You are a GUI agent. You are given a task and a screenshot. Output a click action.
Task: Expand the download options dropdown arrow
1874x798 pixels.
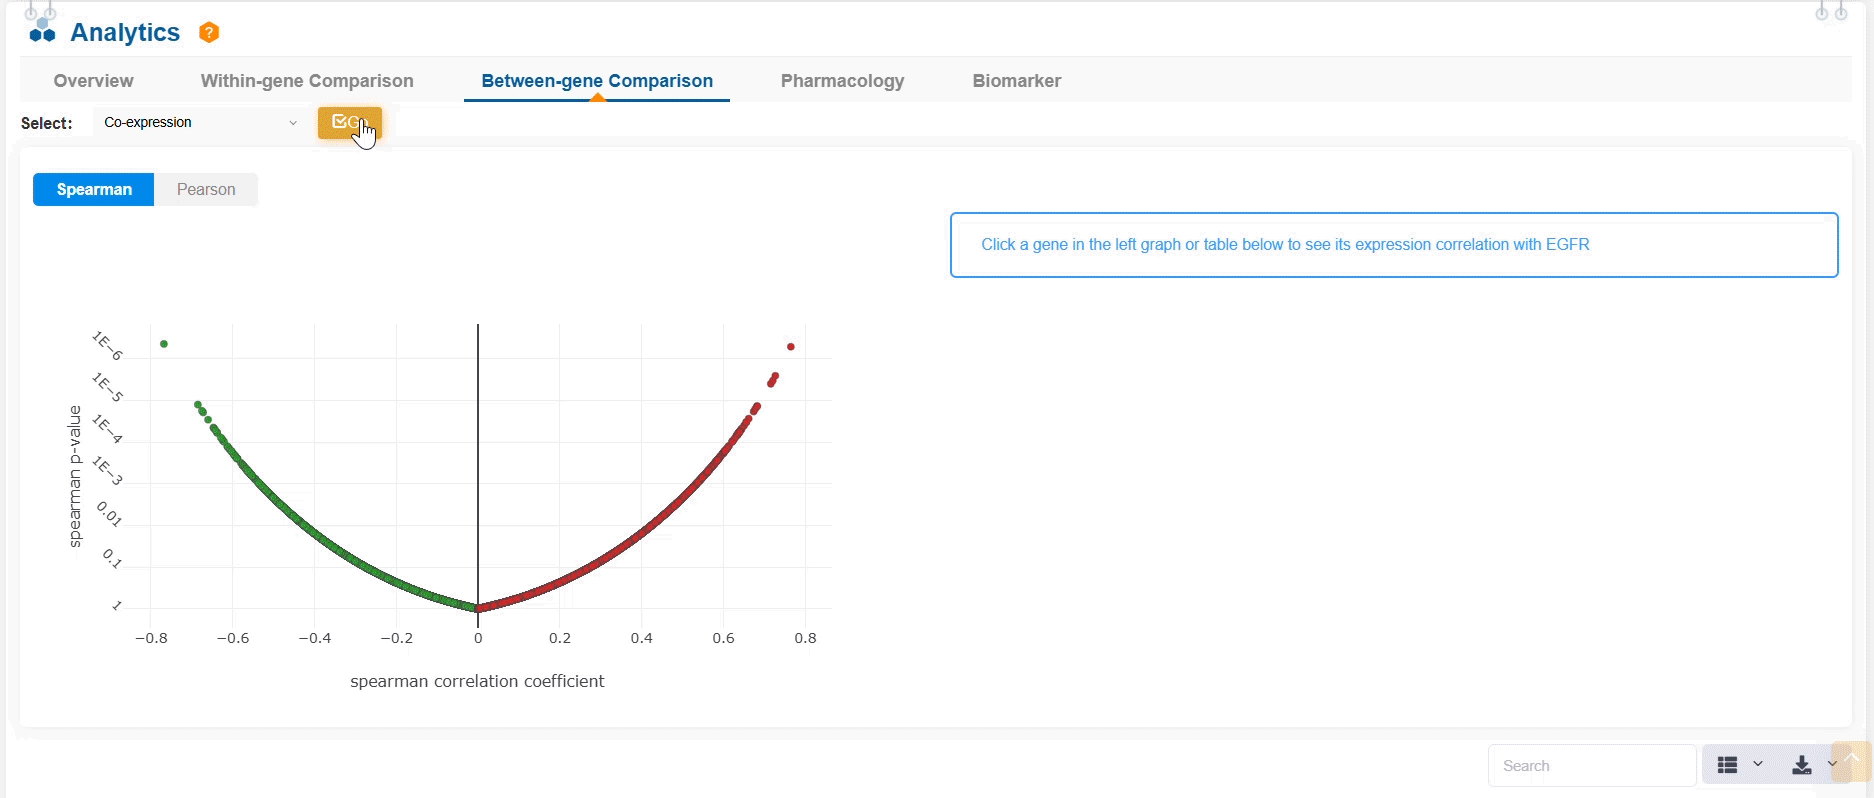coord(1831,765)
